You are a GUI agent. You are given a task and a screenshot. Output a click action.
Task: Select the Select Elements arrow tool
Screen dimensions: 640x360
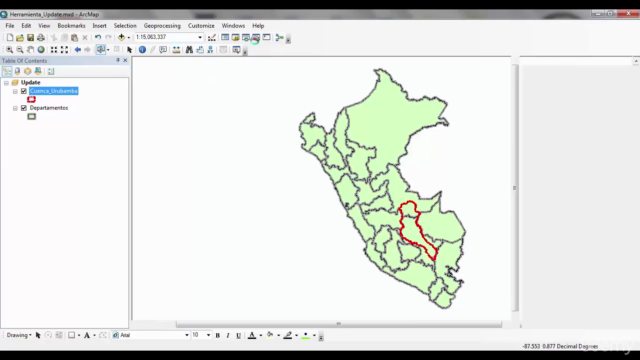pos(129,50)
